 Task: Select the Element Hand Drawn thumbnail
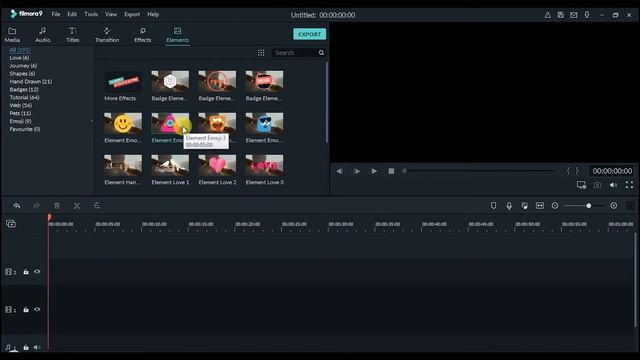coord(123,165)
